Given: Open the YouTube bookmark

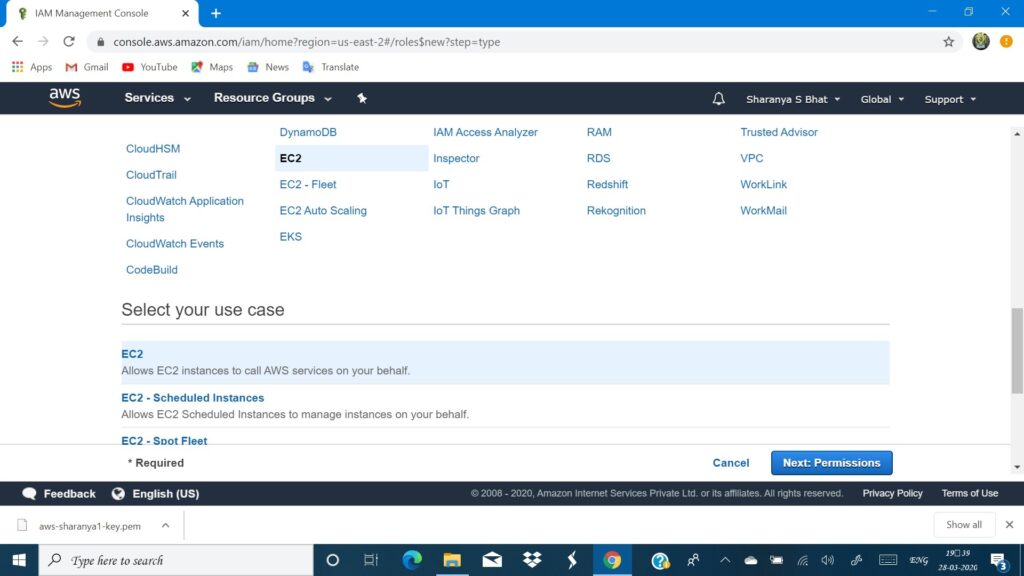Looking at the screenshot, I should pyautogui.click(x=150, y=67).
